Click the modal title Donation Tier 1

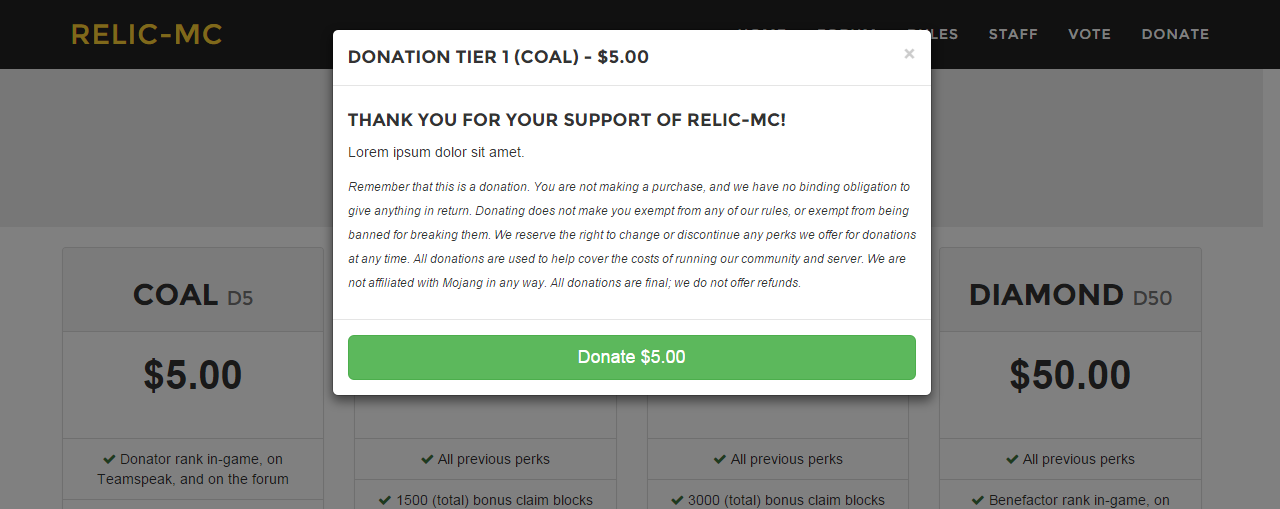[x=498, y=57]
